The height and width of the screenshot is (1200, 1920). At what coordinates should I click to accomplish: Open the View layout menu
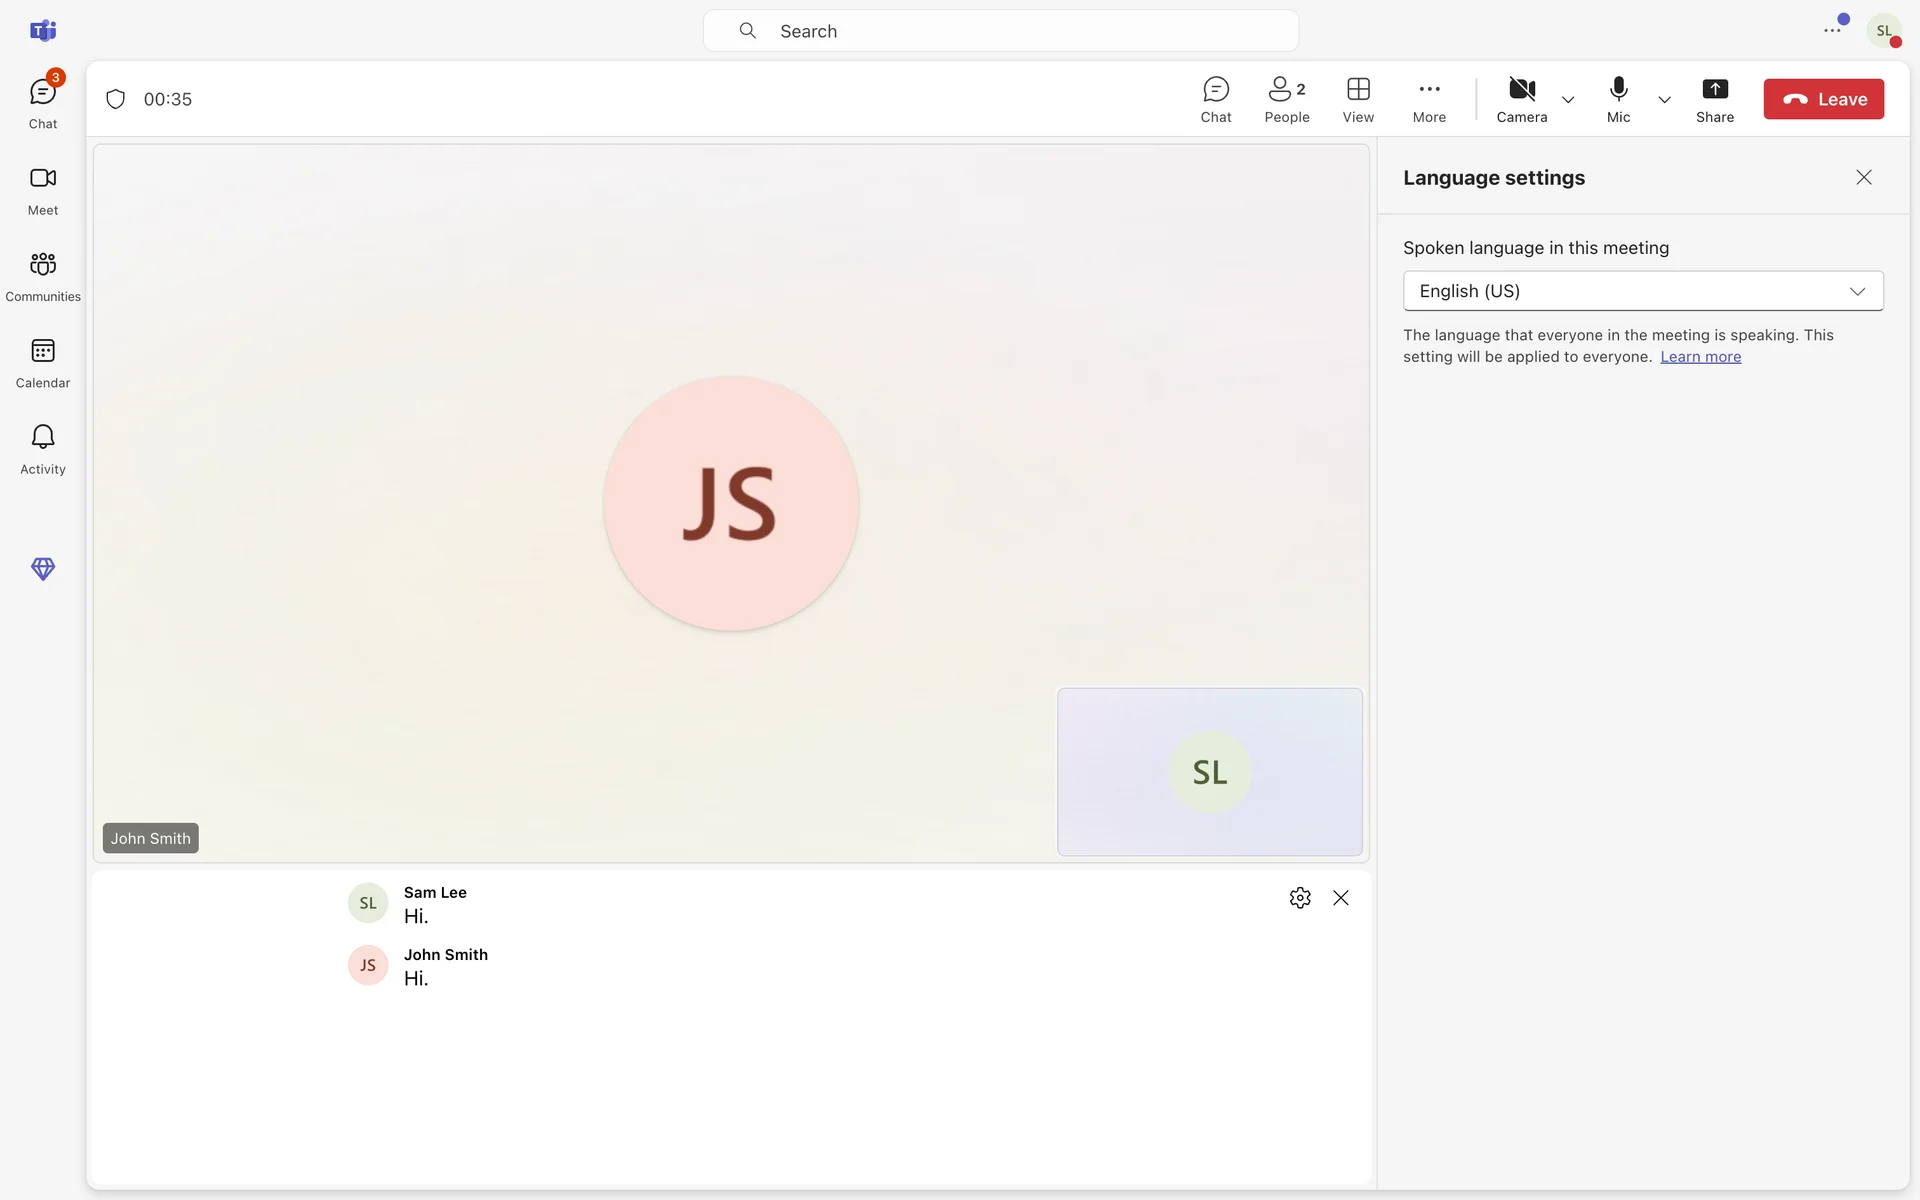point(1358,100)
